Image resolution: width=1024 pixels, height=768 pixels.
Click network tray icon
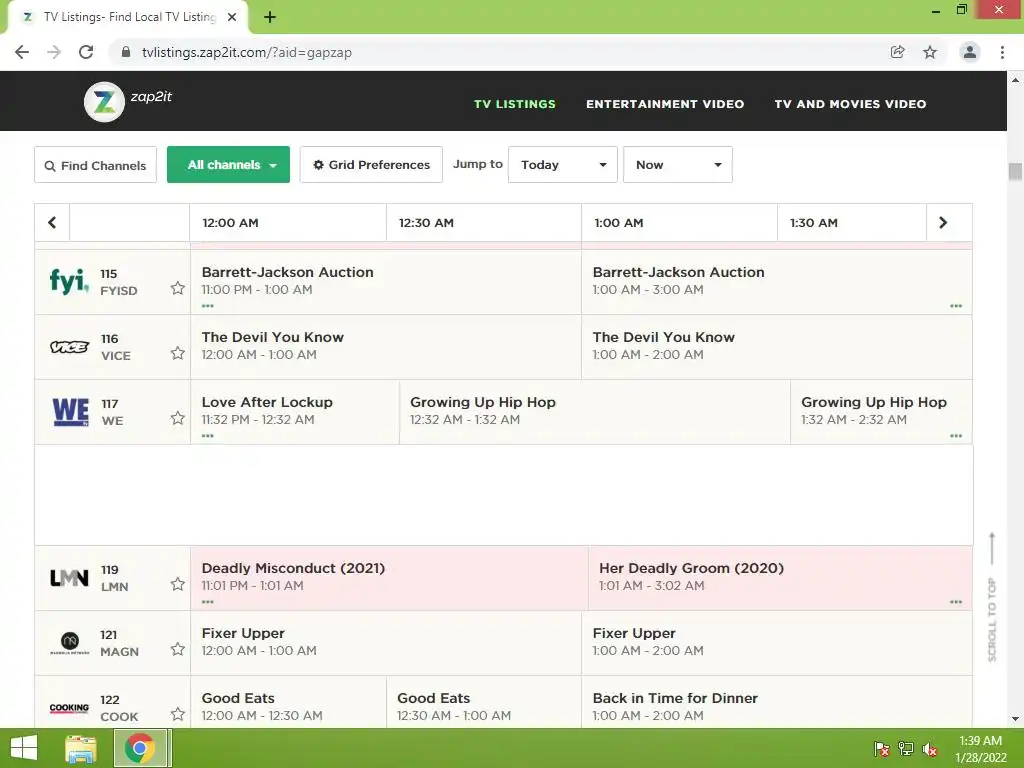(x=906, y=749)
